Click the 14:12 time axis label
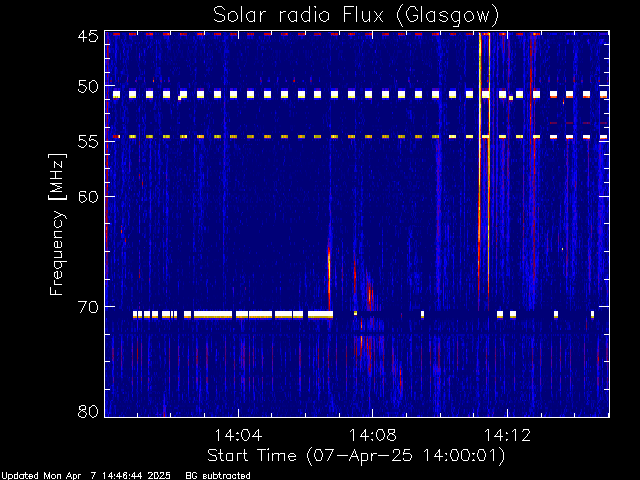The height and width of the screenshot is (480, 640). tap(507, 435)
